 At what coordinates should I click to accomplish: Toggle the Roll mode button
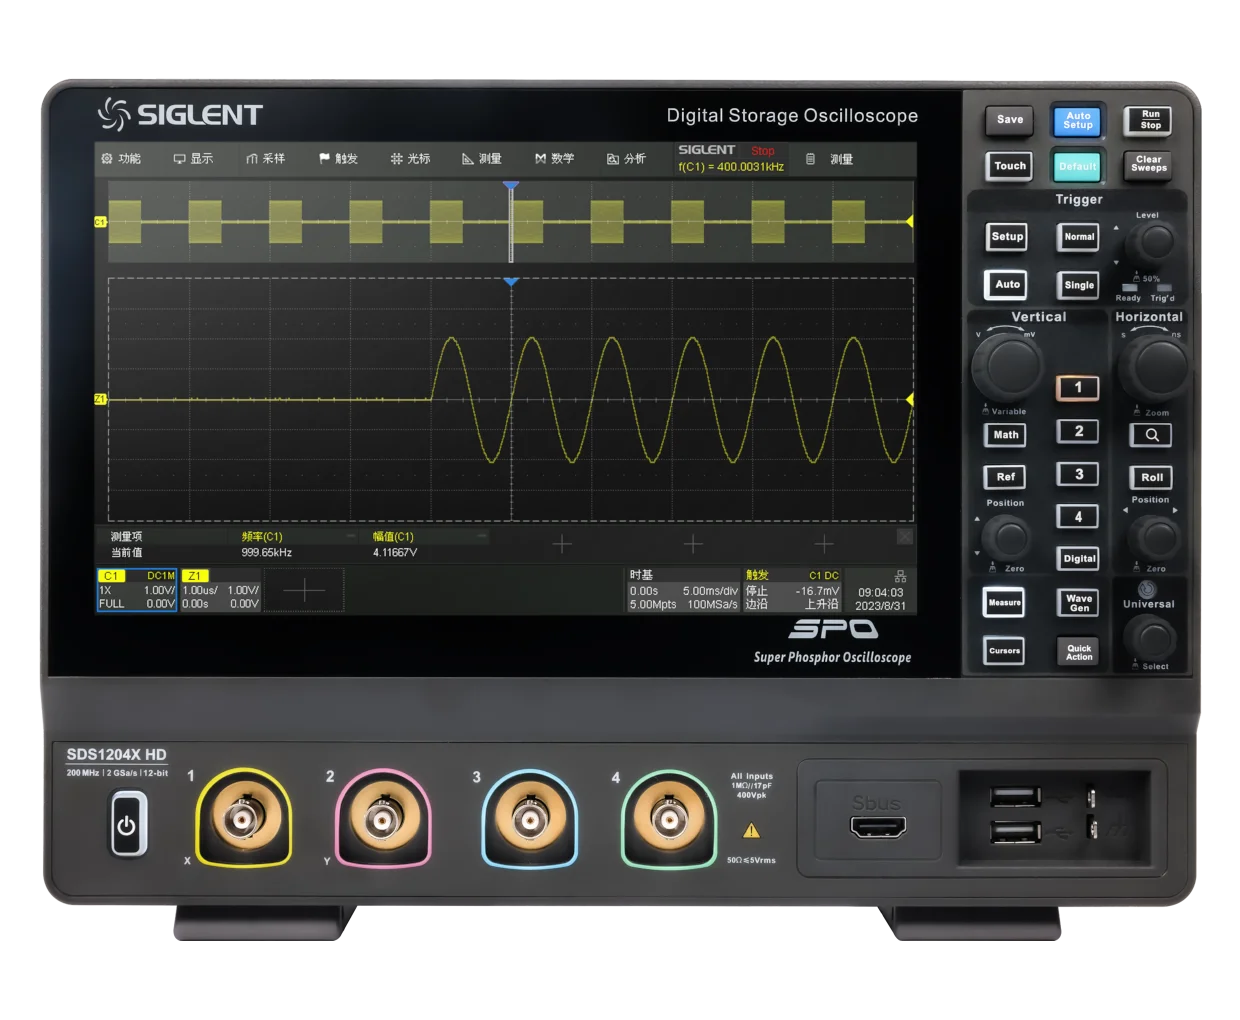[x=1152, y=477]
